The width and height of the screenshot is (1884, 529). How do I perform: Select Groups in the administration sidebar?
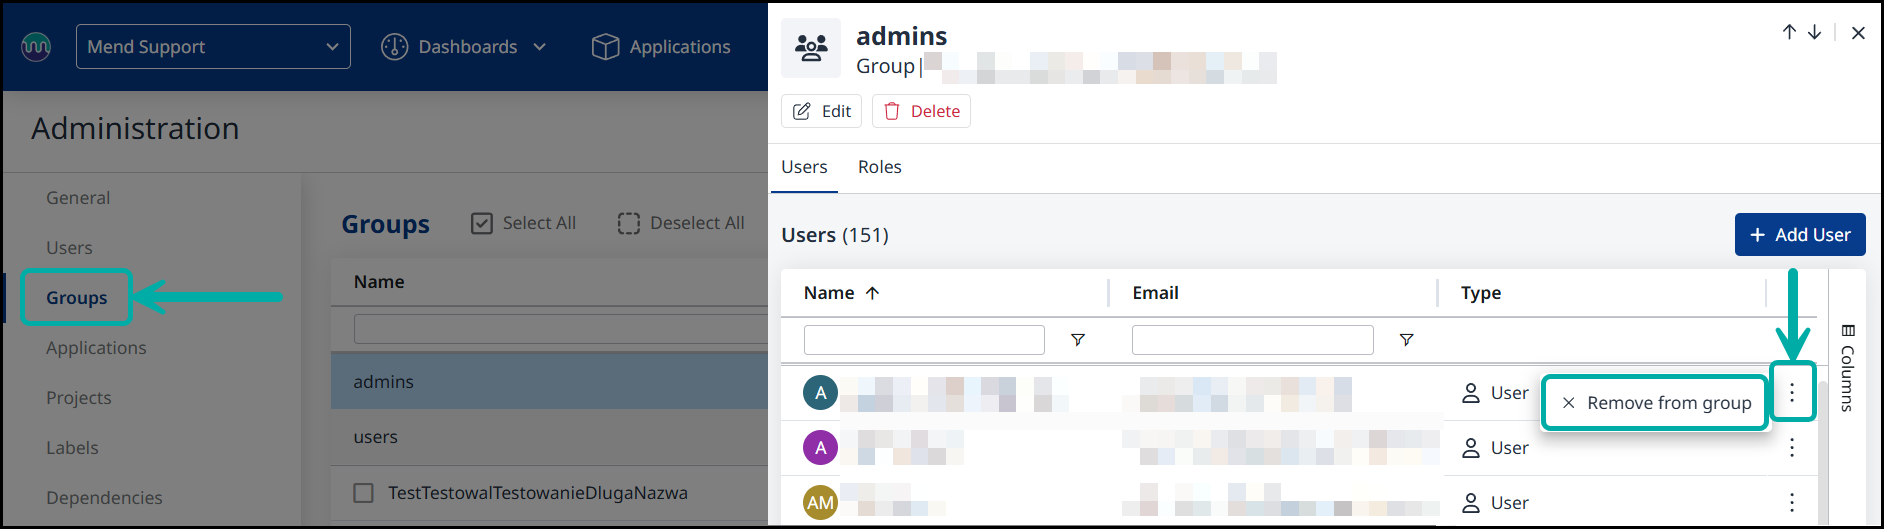click(x=76, y=298)
